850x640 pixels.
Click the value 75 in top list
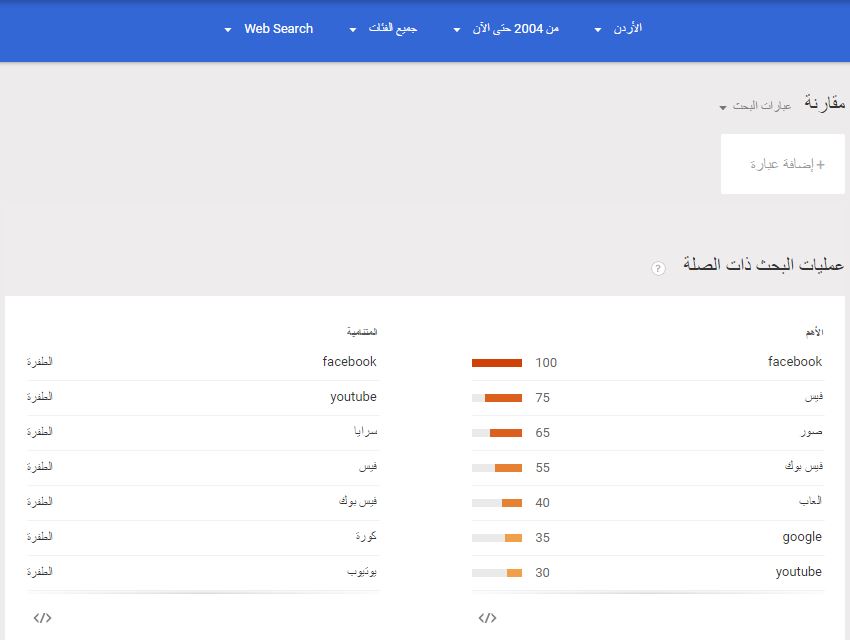[543, 398]
